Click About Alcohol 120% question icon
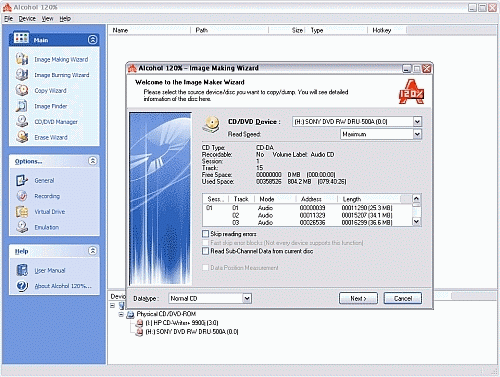The width and height of the screenshot is (500, 377). click(22, 286)
